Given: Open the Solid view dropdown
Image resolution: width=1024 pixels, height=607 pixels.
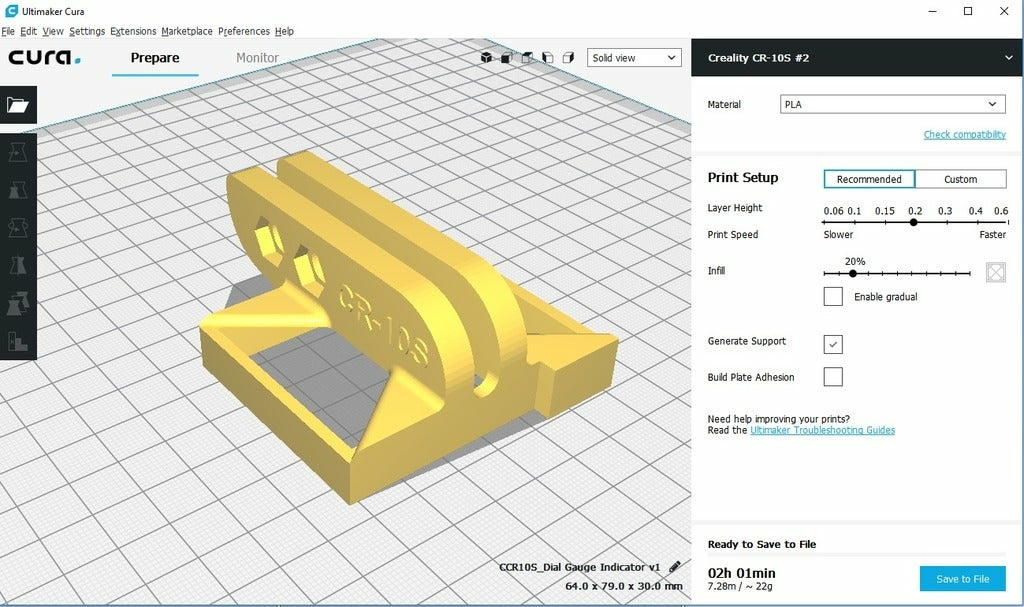Looking at the screenshot, I should tap(633, 57).
